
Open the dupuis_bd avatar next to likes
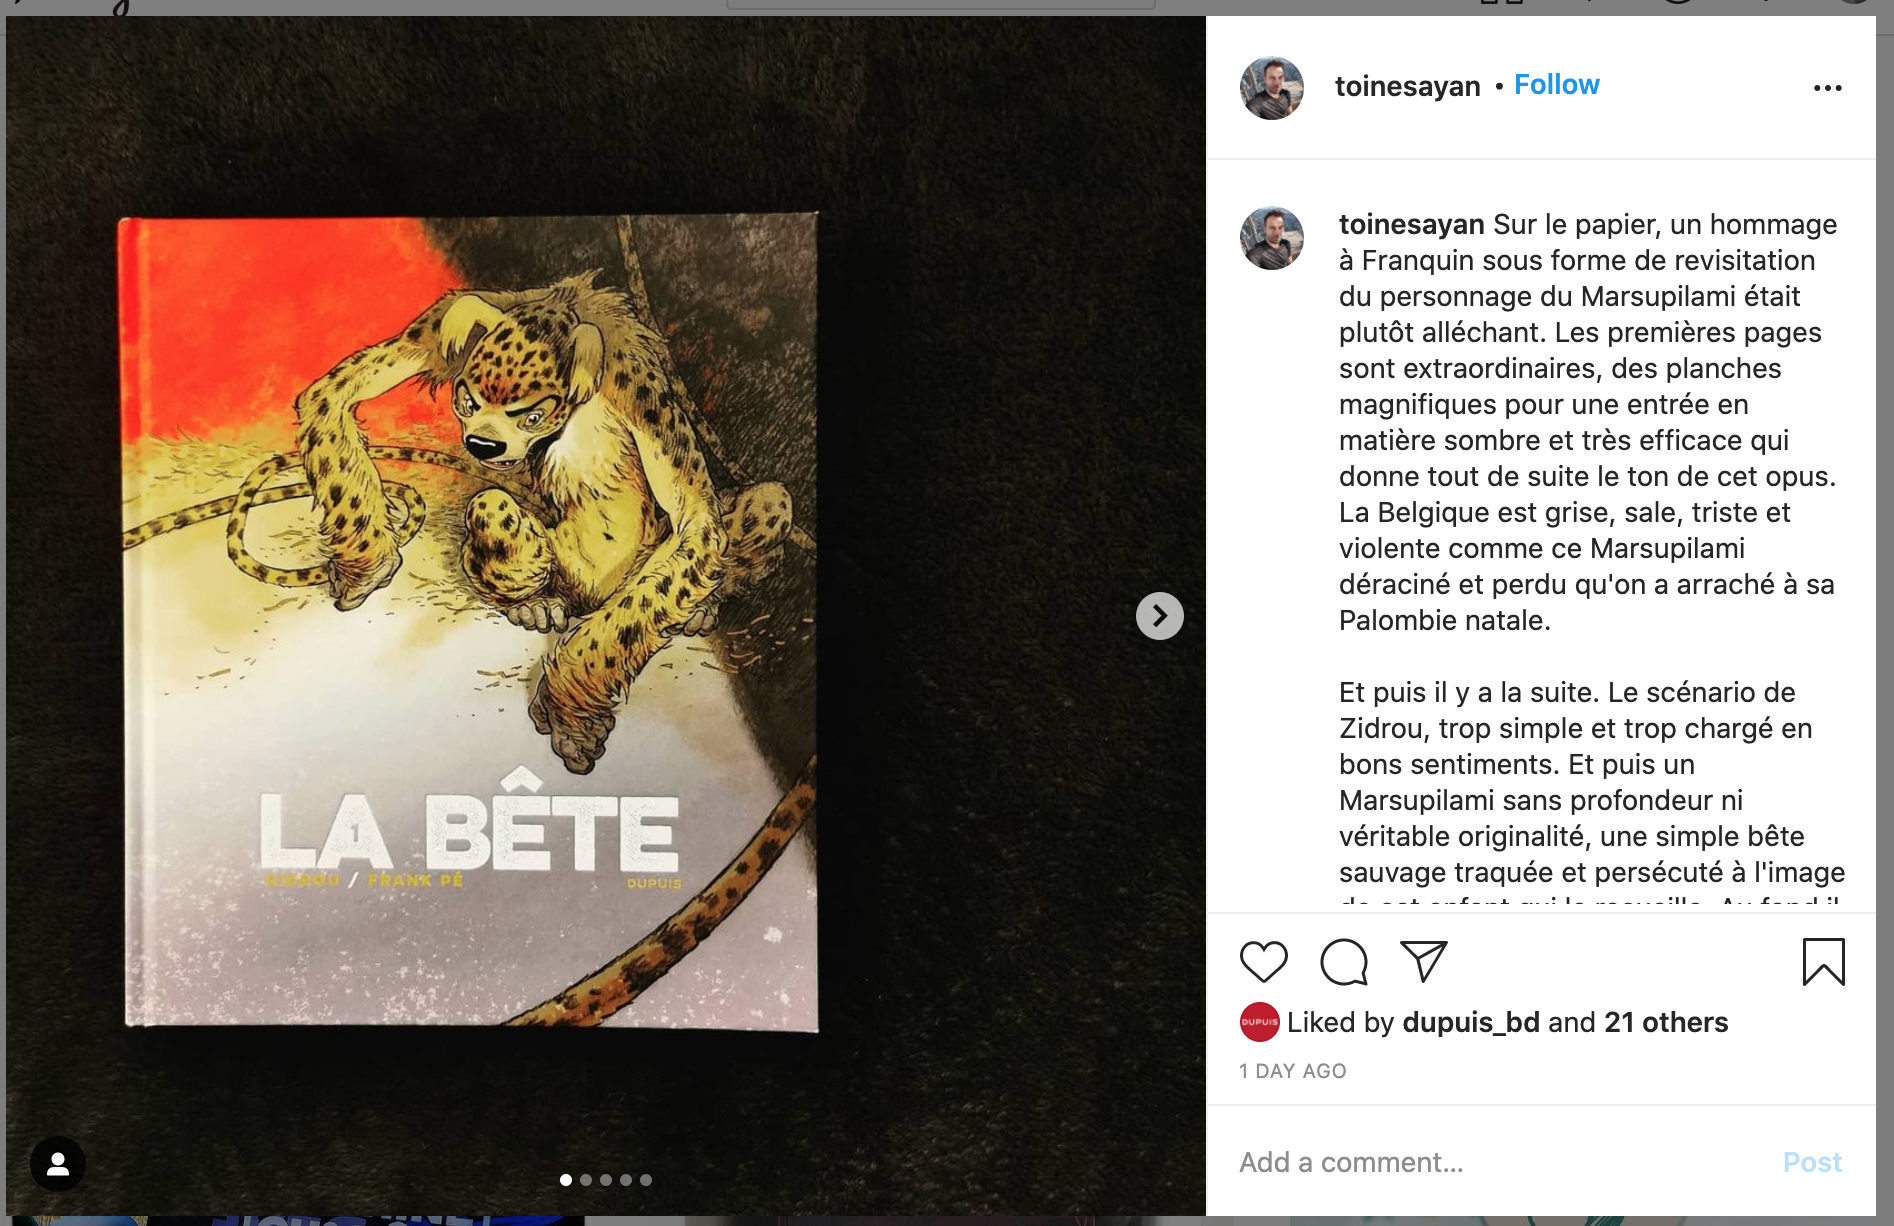pyautogui.click(x=1259, y=1022)
